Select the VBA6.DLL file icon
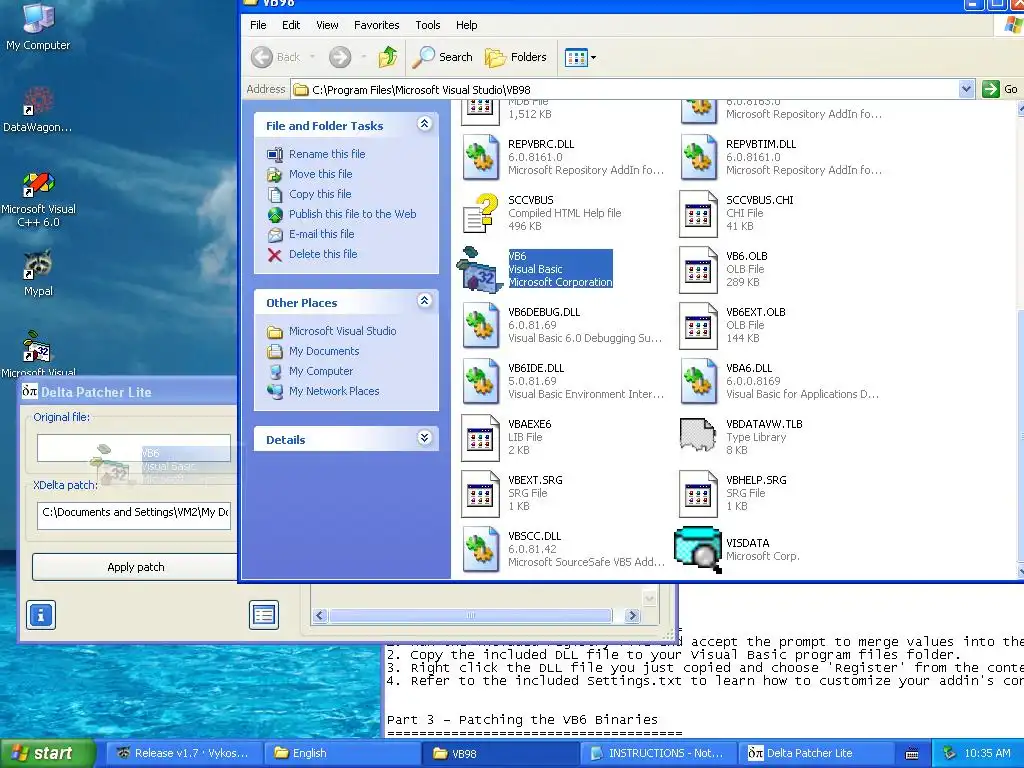 click(x=698, y=381)
